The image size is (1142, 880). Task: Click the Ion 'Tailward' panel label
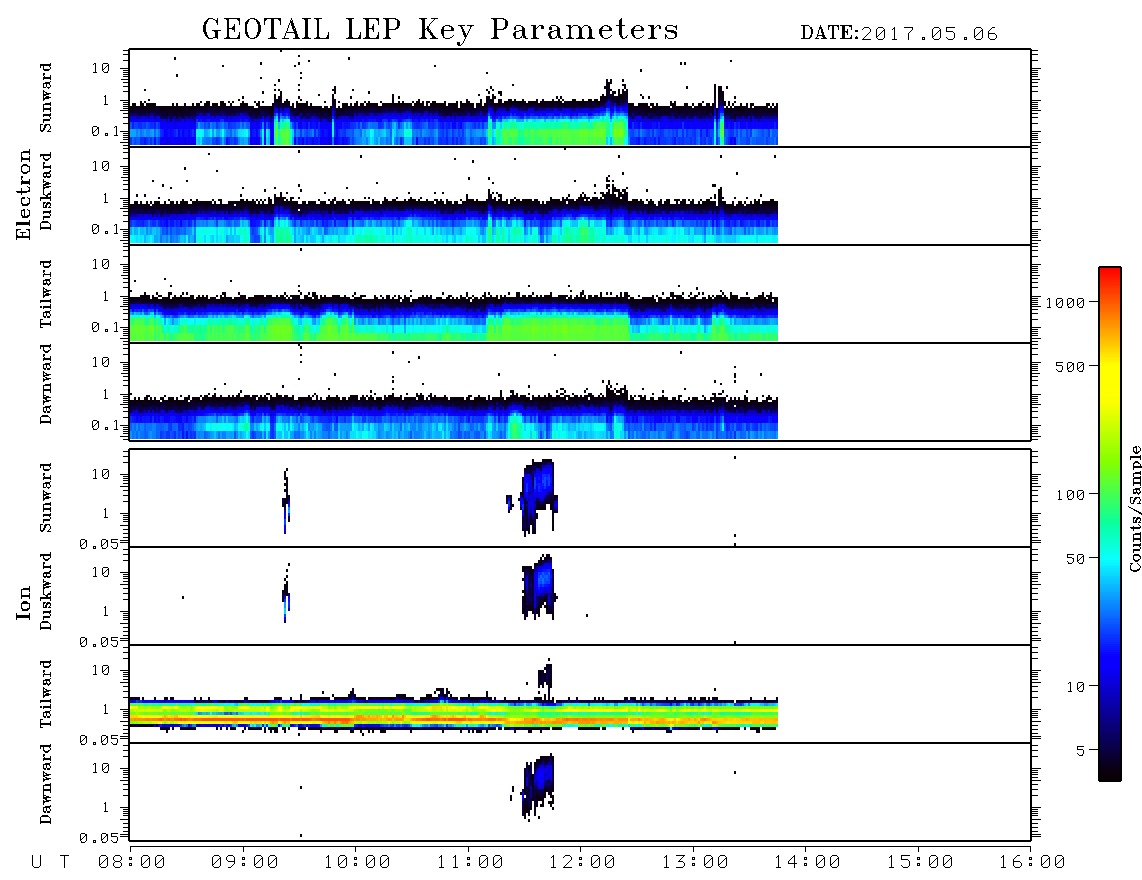click(x=45, y=694)
